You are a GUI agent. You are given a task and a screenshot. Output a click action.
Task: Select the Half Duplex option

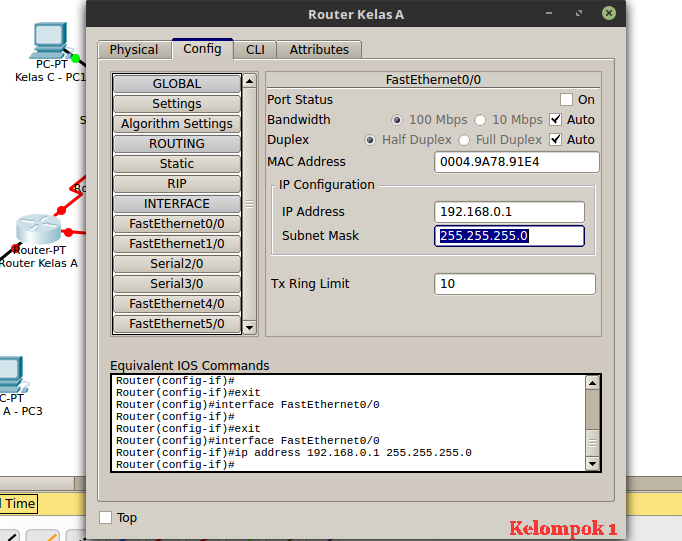coord(370,140)
